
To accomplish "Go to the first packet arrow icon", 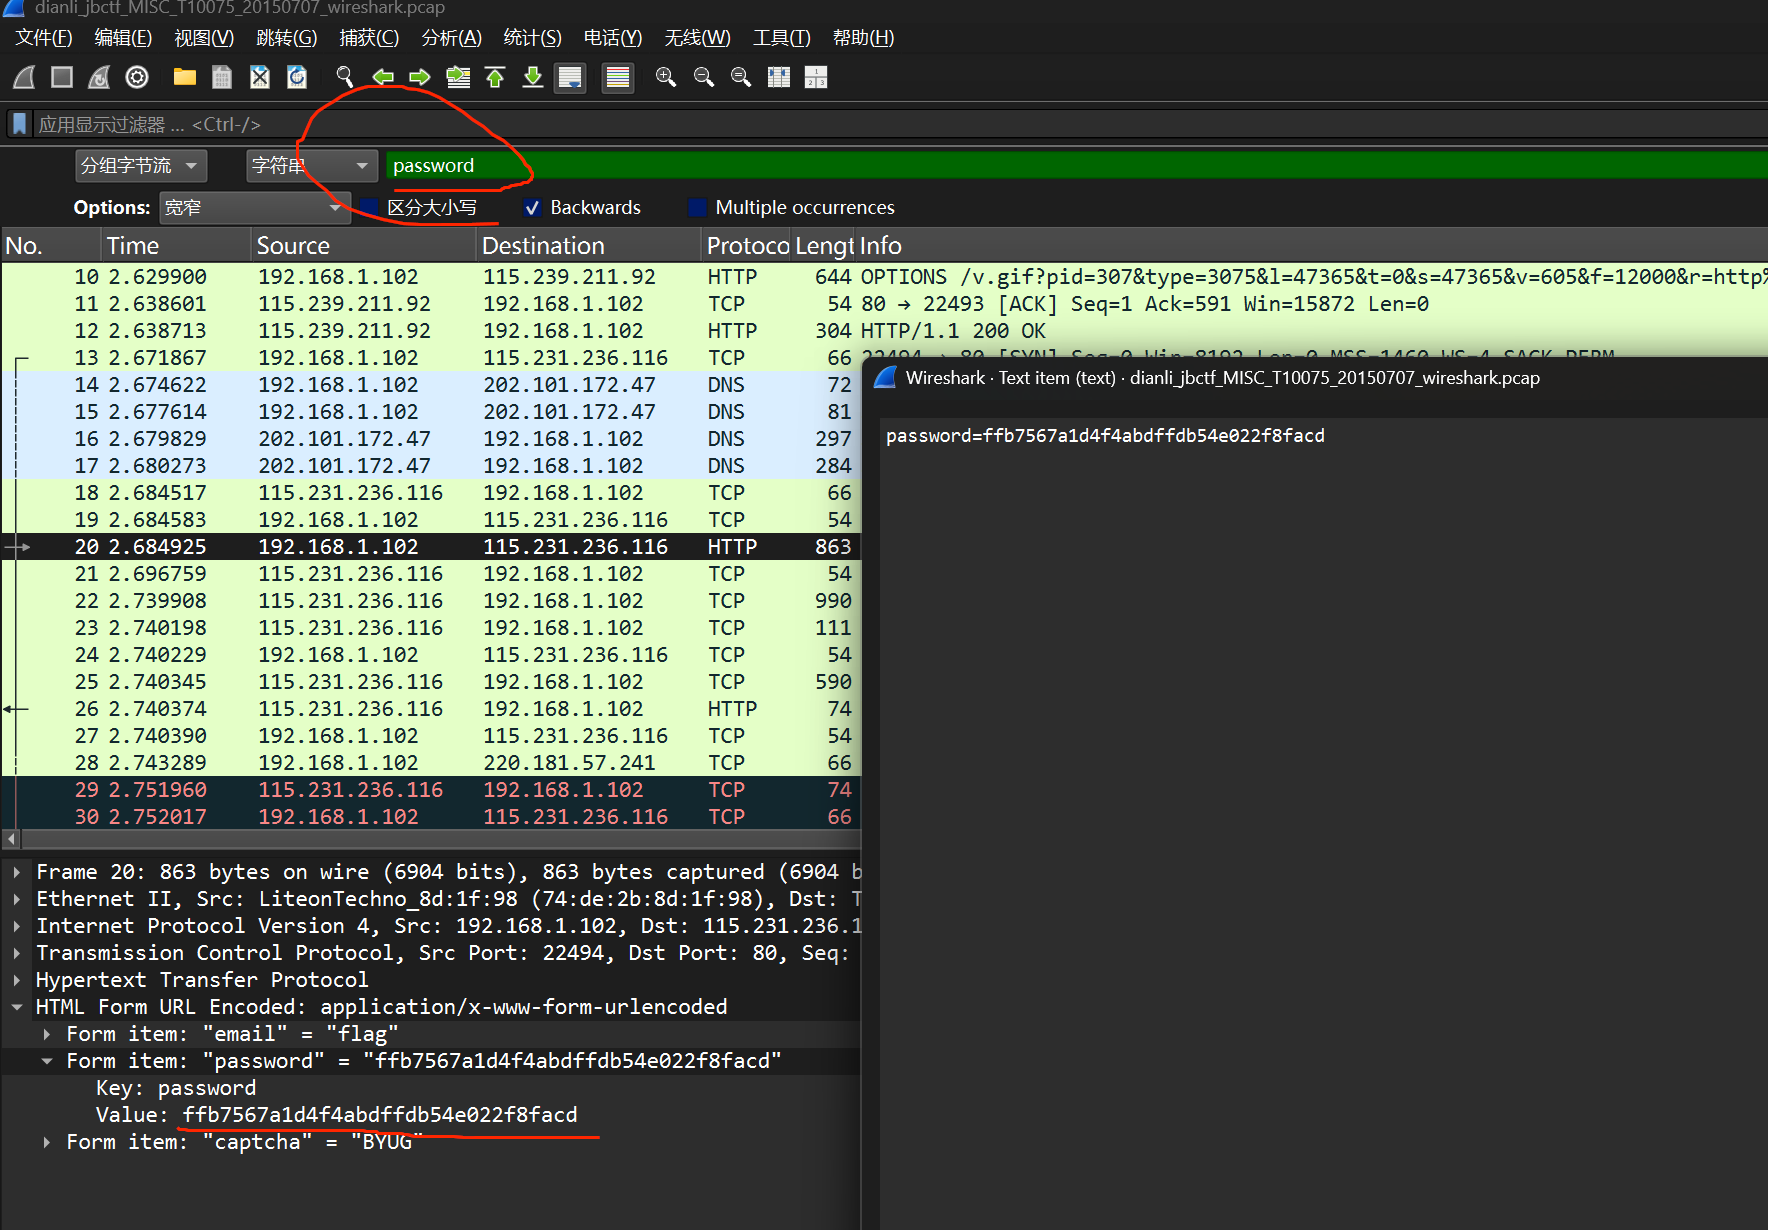I will 495,77.
